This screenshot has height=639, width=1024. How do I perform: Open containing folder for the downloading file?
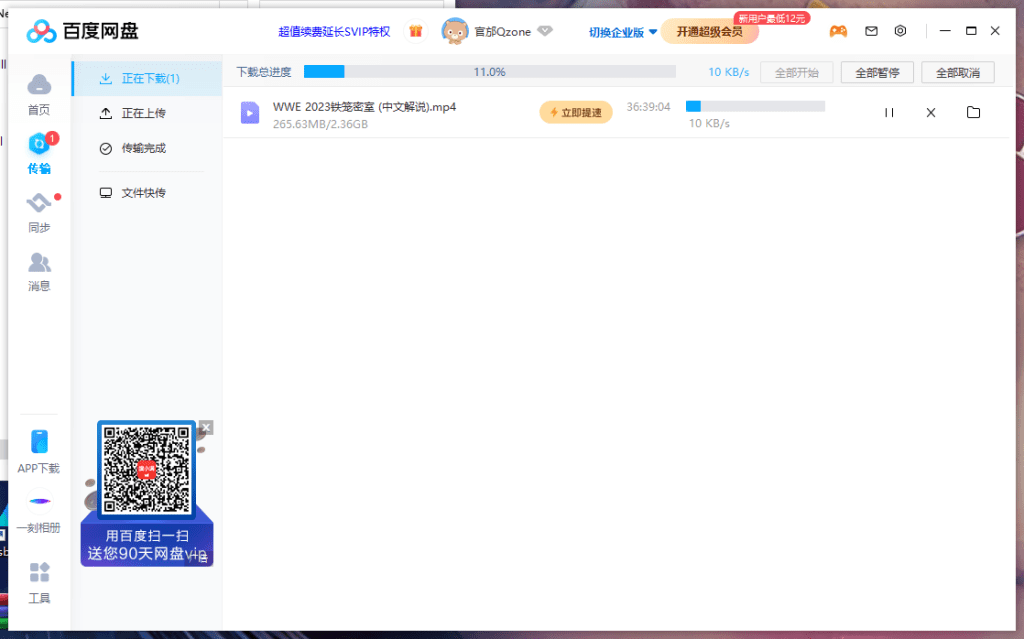click(x=973, y=113)
